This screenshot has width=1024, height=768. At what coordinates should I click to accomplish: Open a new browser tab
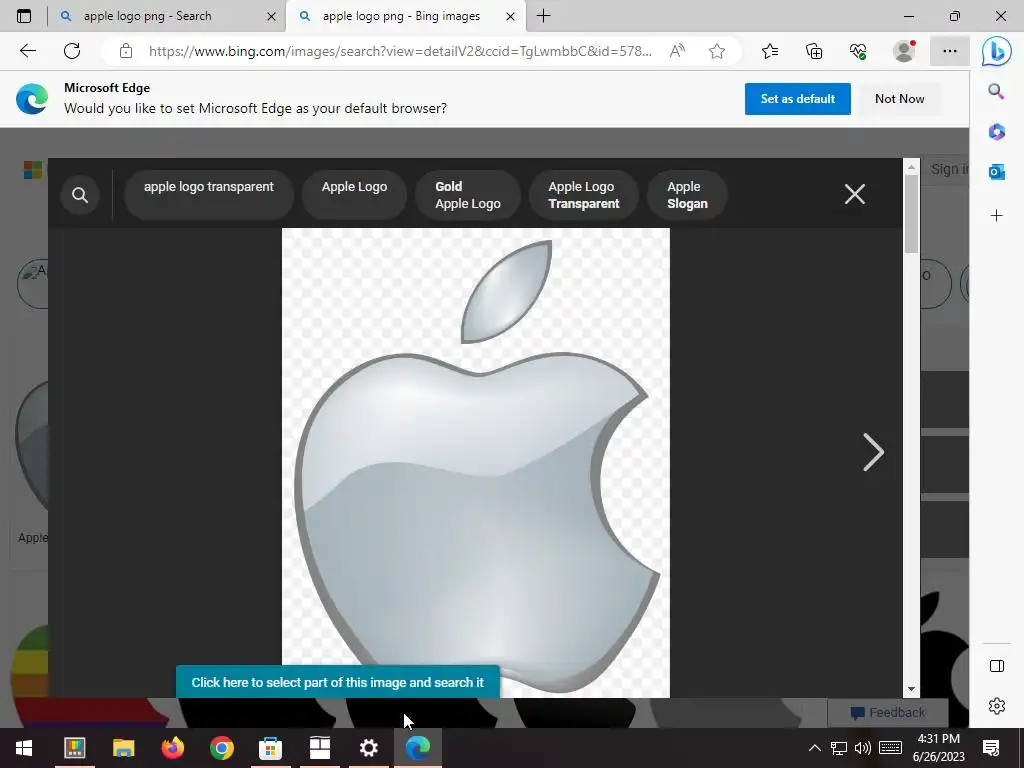[543, 16]
